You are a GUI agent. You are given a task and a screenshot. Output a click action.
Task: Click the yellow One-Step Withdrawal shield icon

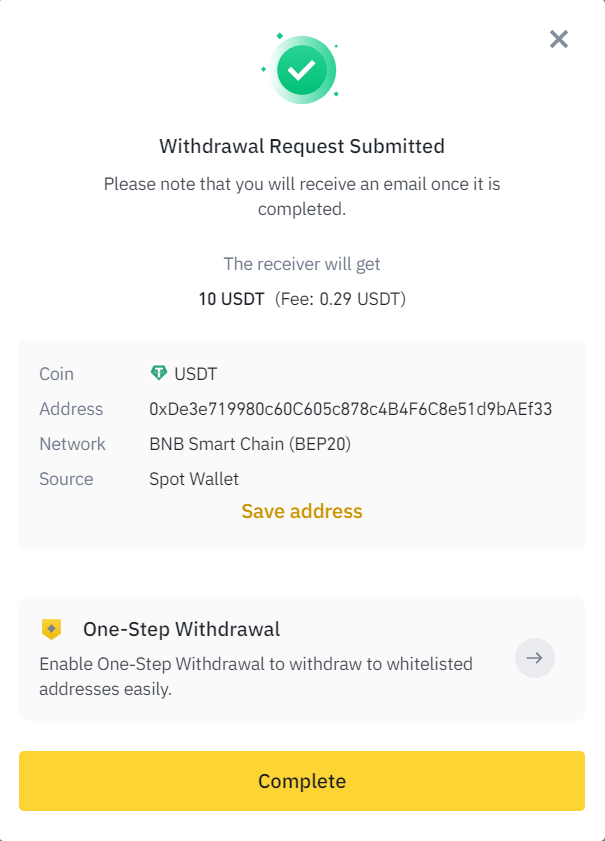51,629
